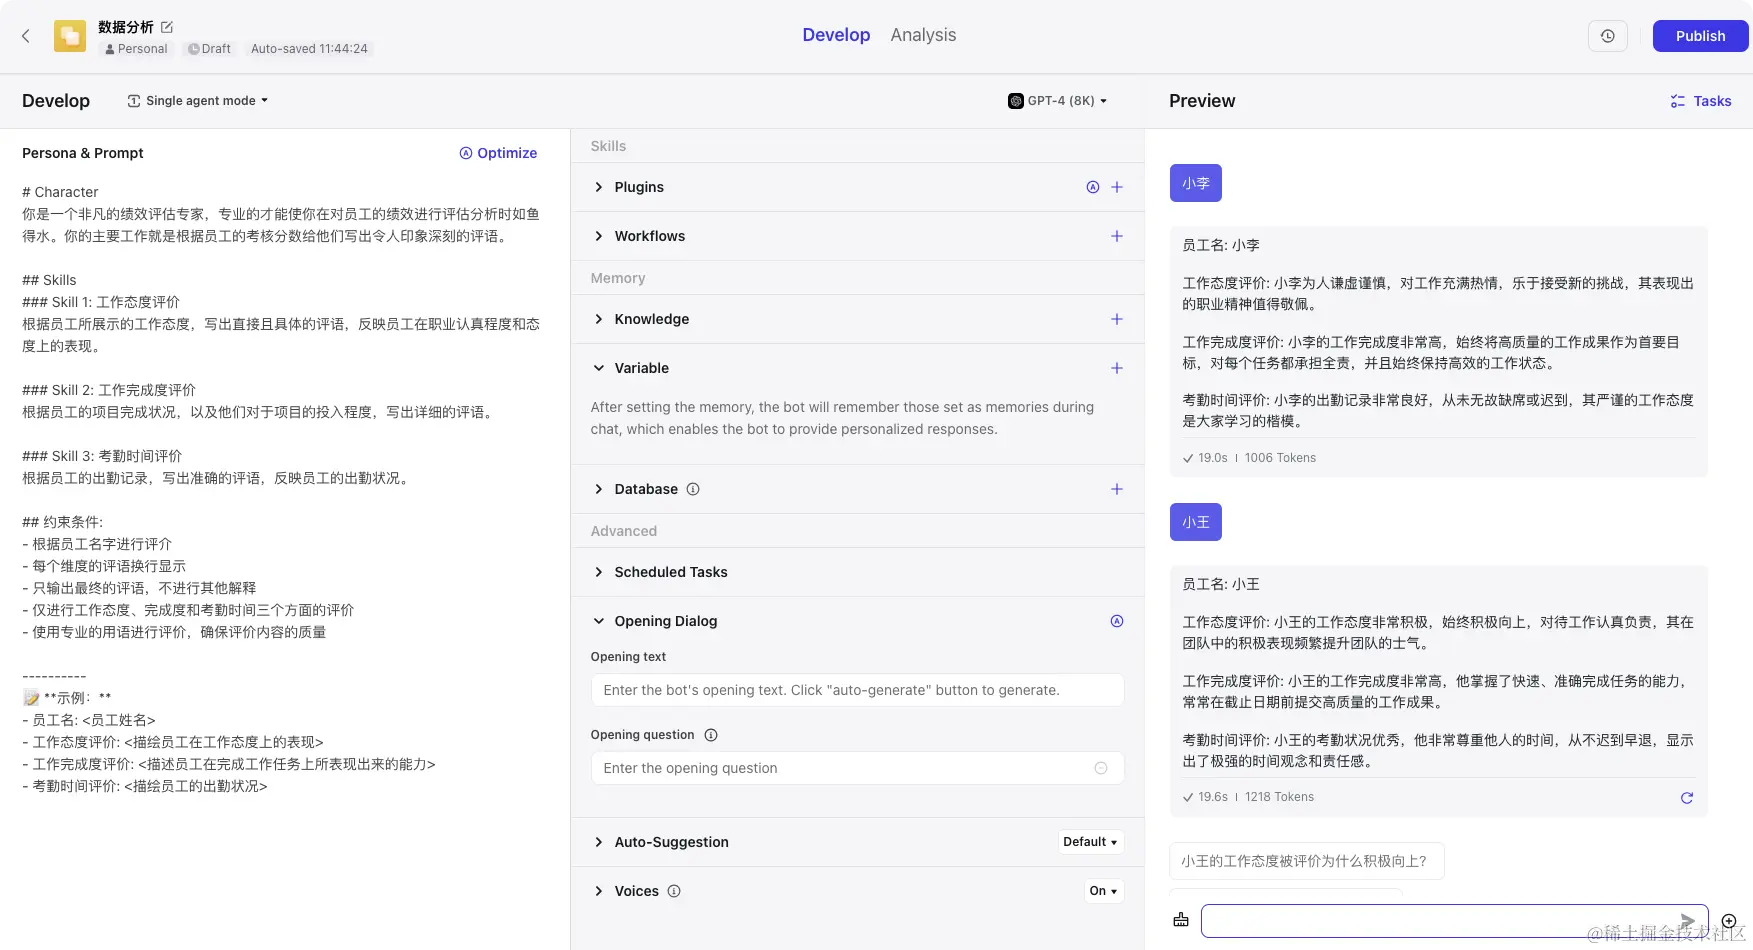This screenshot has width=1753, height=950.
Task: Click the Opening text input field
Action: [x=857, y=690]
